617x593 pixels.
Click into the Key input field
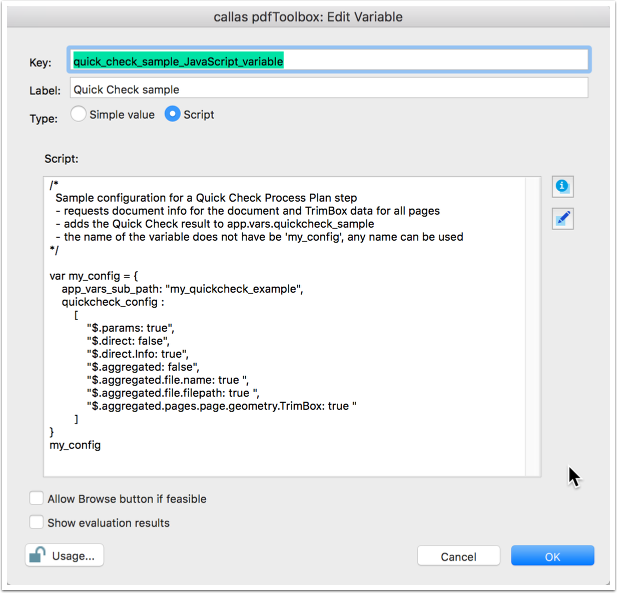click(x=329, y=61)
